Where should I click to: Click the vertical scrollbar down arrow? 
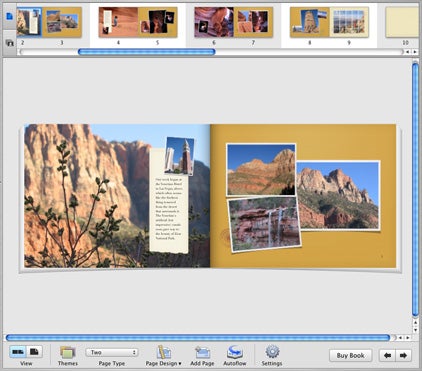(415, 330)
